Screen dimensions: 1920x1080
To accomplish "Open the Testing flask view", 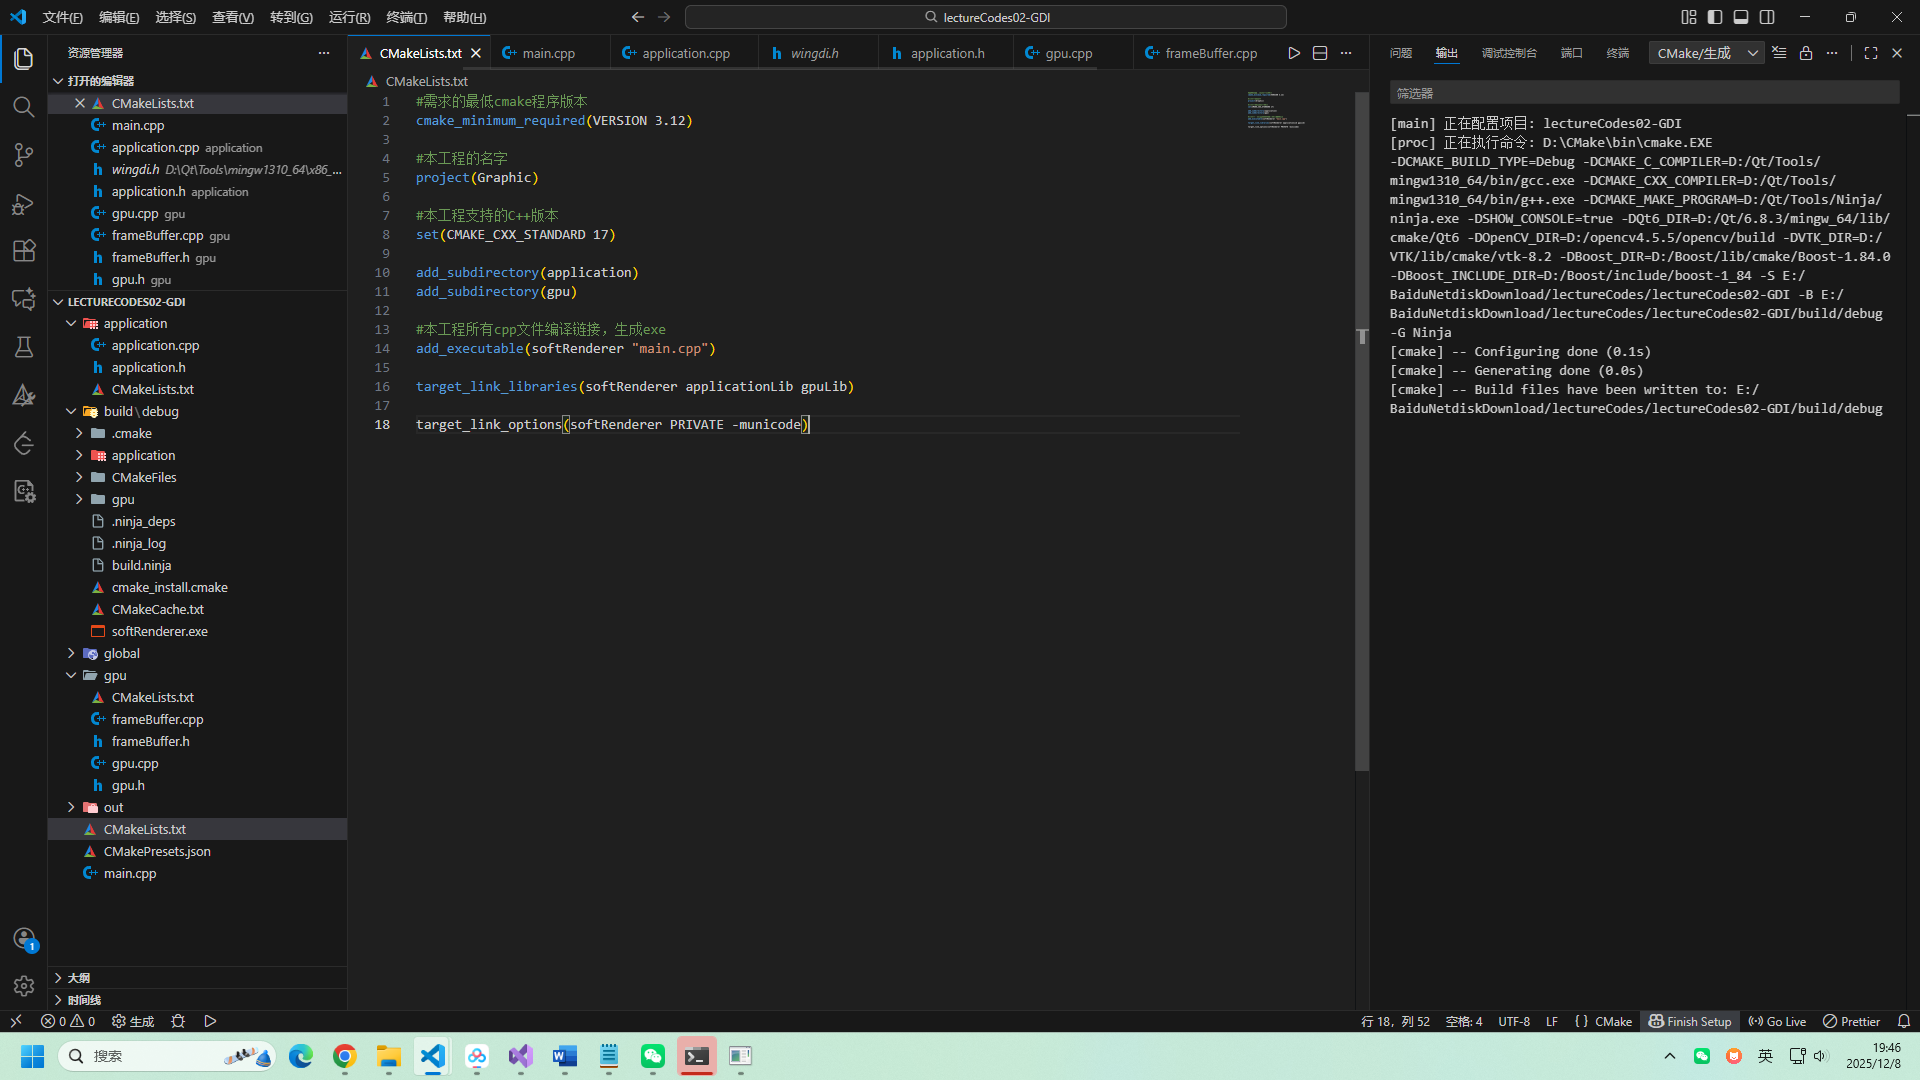I will pos(24,347).
